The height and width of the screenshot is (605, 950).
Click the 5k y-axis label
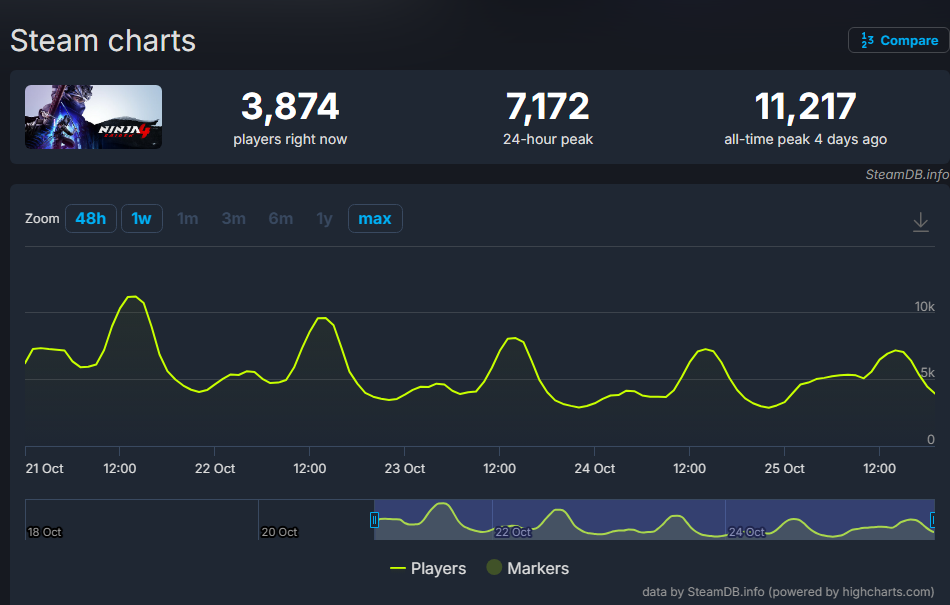[928, 372]
